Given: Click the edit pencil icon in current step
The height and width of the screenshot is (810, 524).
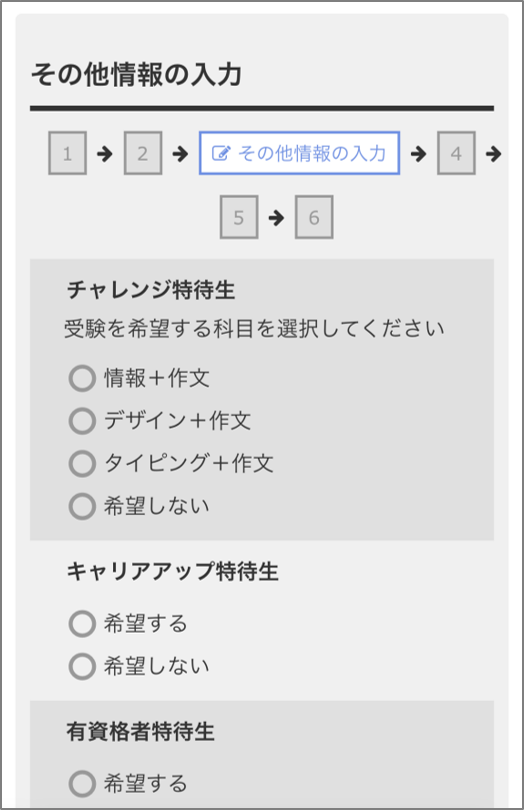Looking at the screenshot, I should point(221,153).
